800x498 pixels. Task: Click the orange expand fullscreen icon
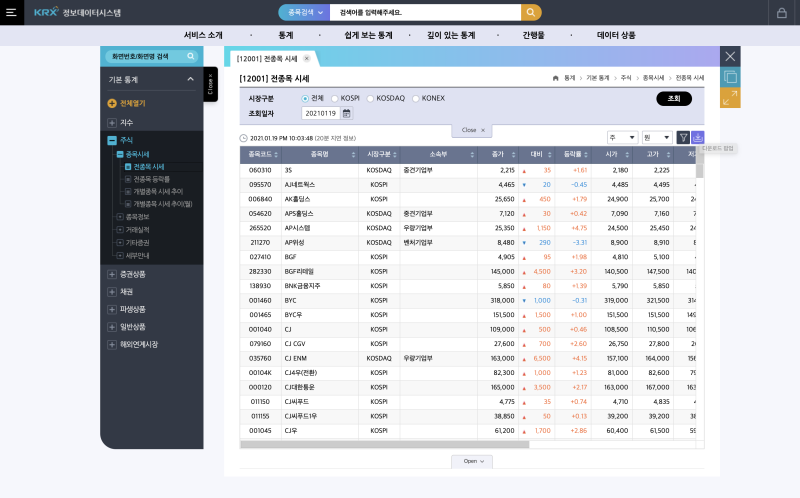pyautogui.click(x=730, y=97)
